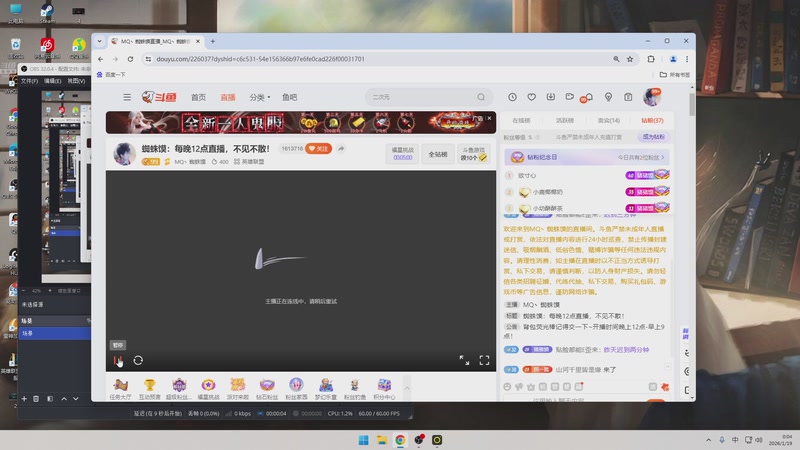Select the 钻粉(37) tab
This screenshot has height=450, width=800.
click(652, 120)
